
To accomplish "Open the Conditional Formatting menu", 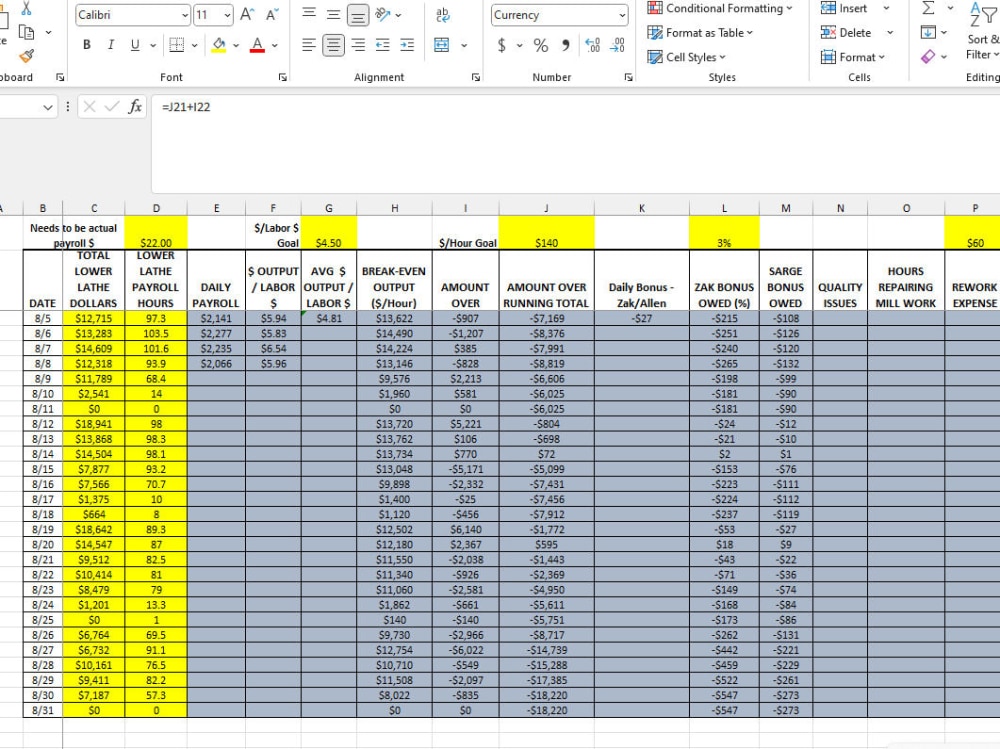I will [719, 8].
